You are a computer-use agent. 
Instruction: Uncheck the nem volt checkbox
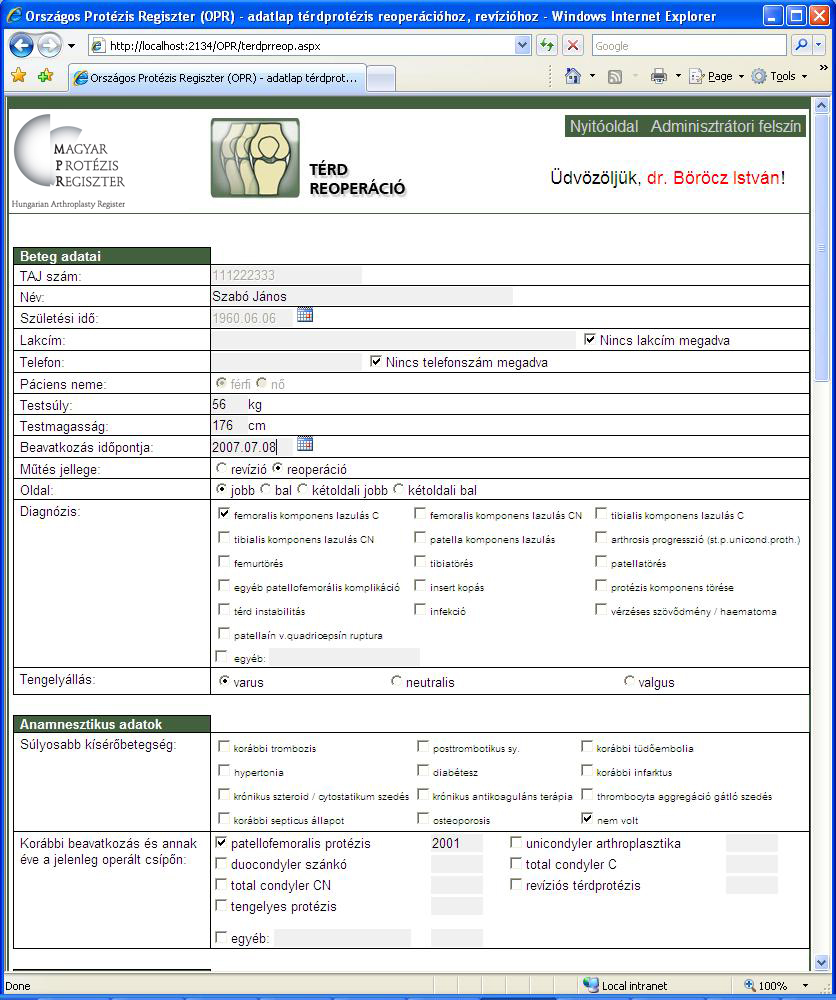(x=587, y=818)
